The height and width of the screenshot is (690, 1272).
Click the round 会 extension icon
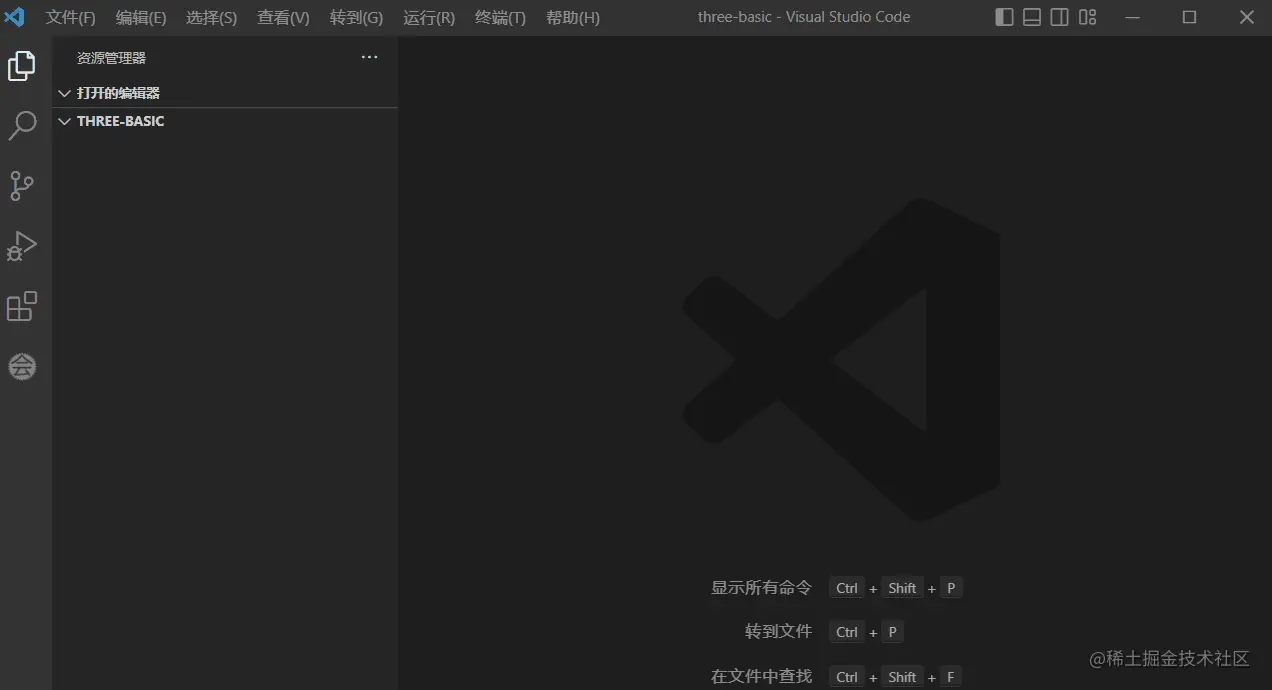[x=22, y=367]
